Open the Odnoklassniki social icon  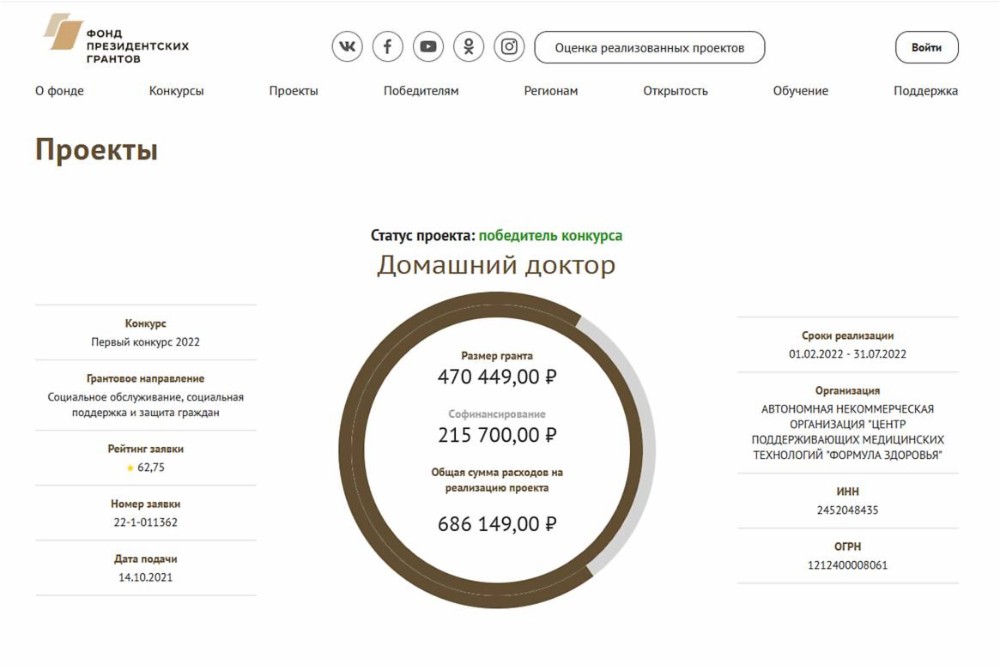pos(469,47)
